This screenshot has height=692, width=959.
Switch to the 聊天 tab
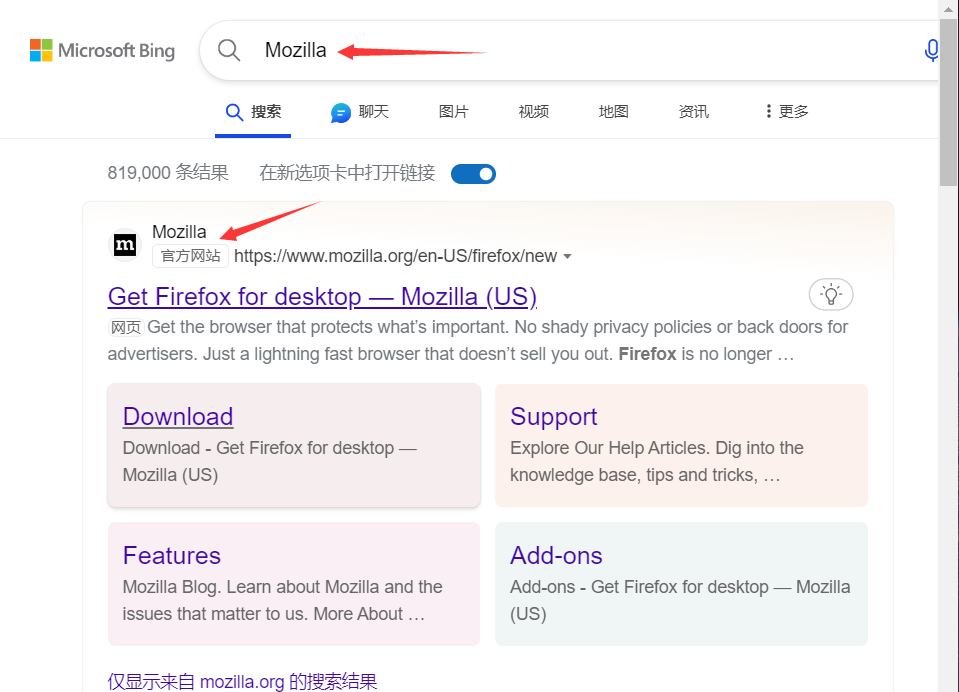[x=360, y=112]
